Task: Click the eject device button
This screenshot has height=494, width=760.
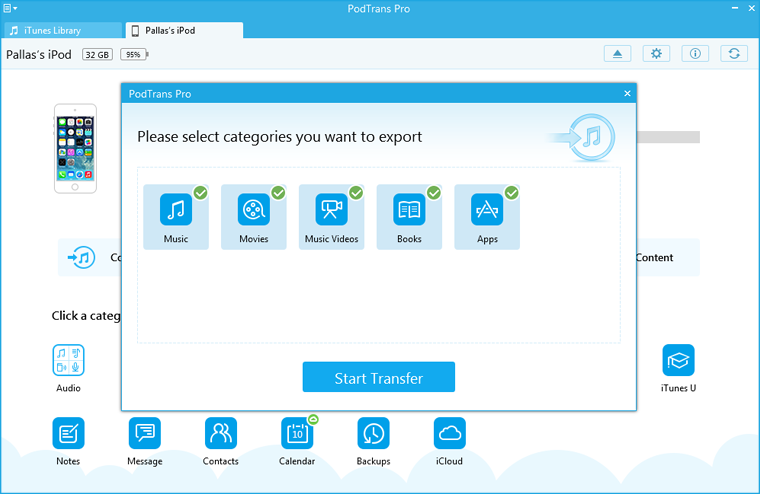Action: [617, 54]
